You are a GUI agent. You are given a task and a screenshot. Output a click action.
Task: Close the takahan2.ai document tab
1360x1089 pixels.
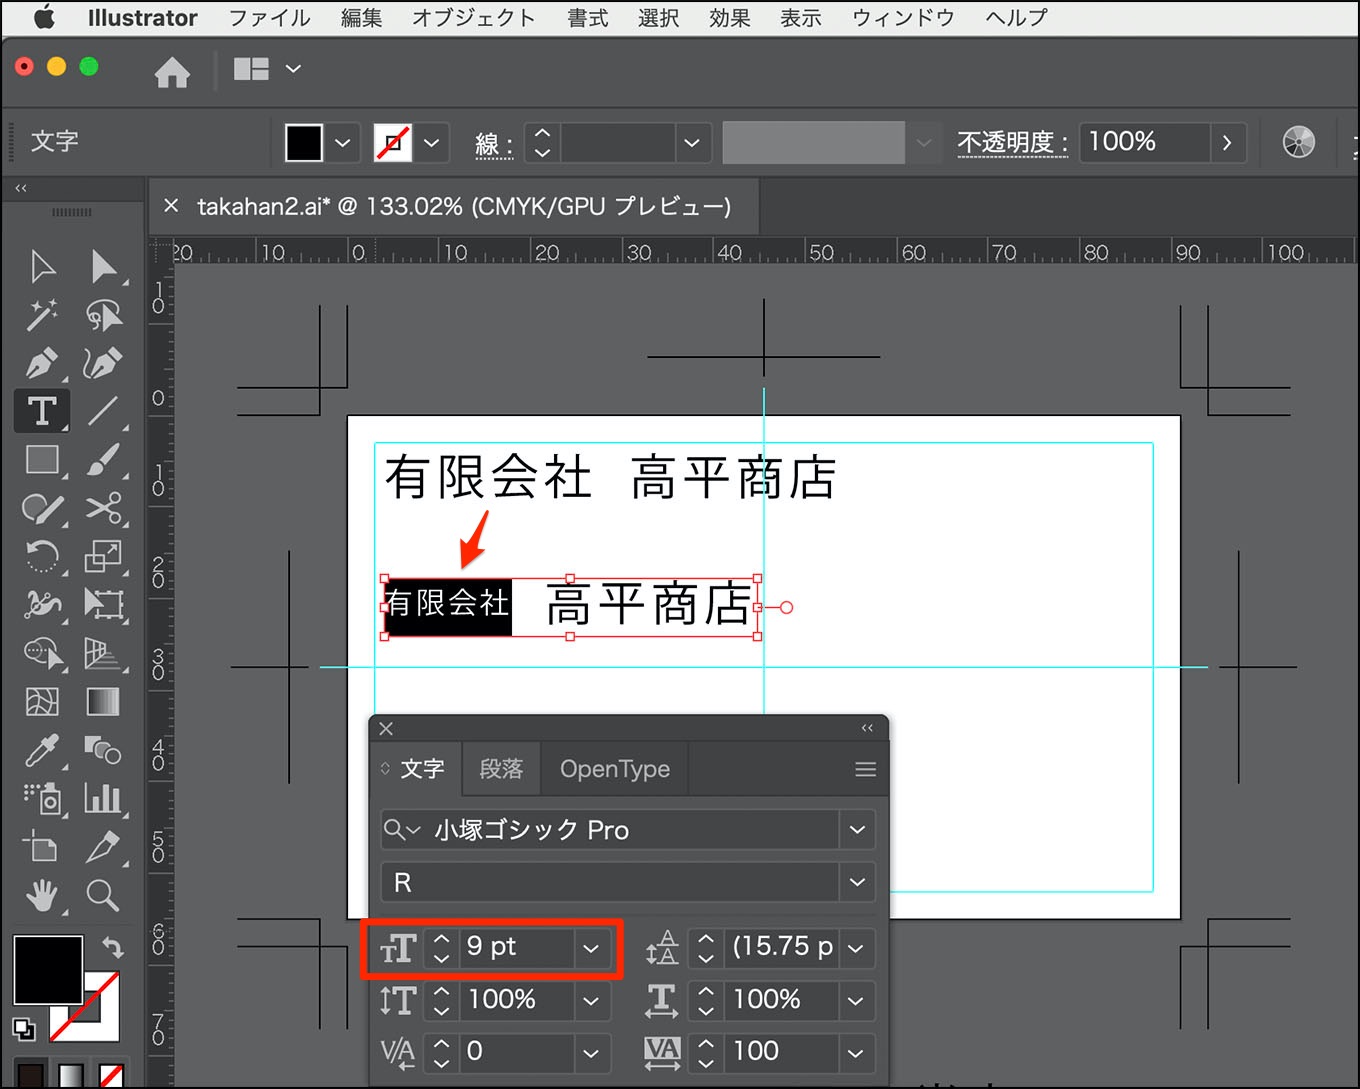pos(171,205)
